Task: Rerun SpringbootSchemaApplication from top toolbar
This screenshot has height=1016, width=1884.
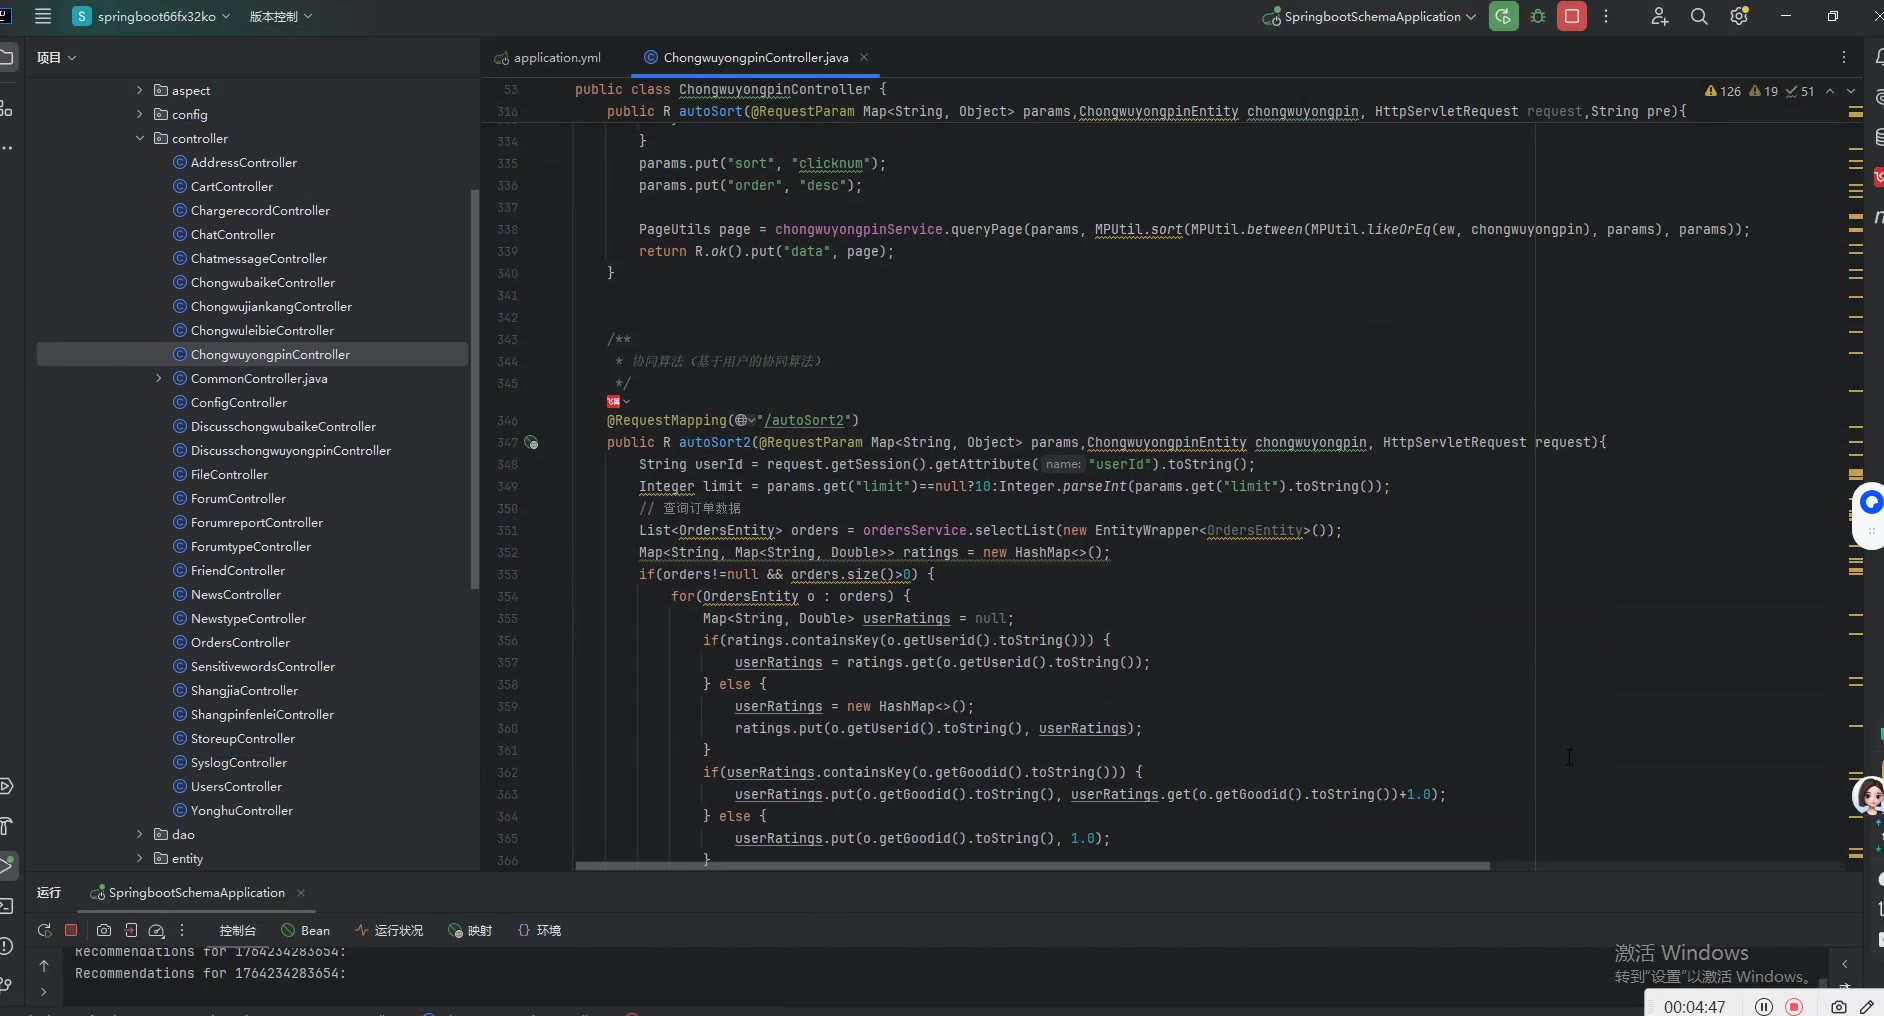Action: tap(1503, 16)
